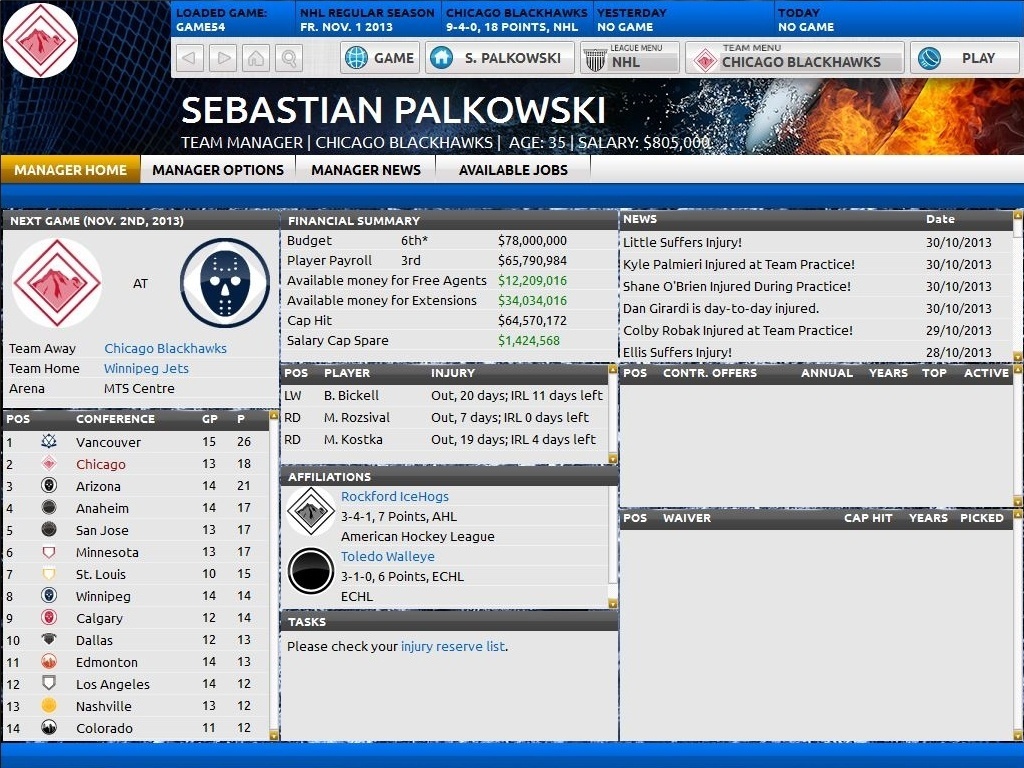Open the Winnipeg Jets team link
Screen dimensions: 1024x768
click(x=146, y=368)
